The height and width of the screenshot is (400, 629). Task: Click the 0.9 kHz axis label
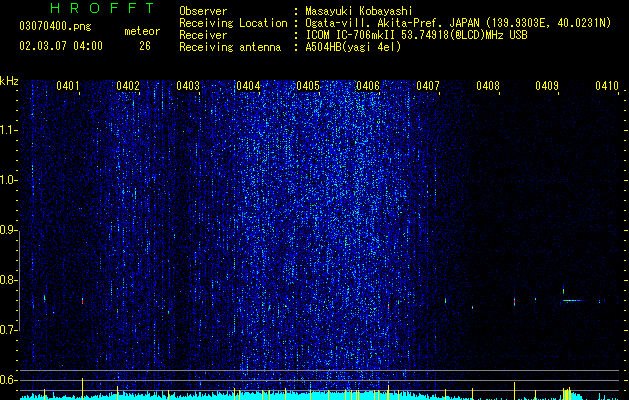click(x=8, y=230)
